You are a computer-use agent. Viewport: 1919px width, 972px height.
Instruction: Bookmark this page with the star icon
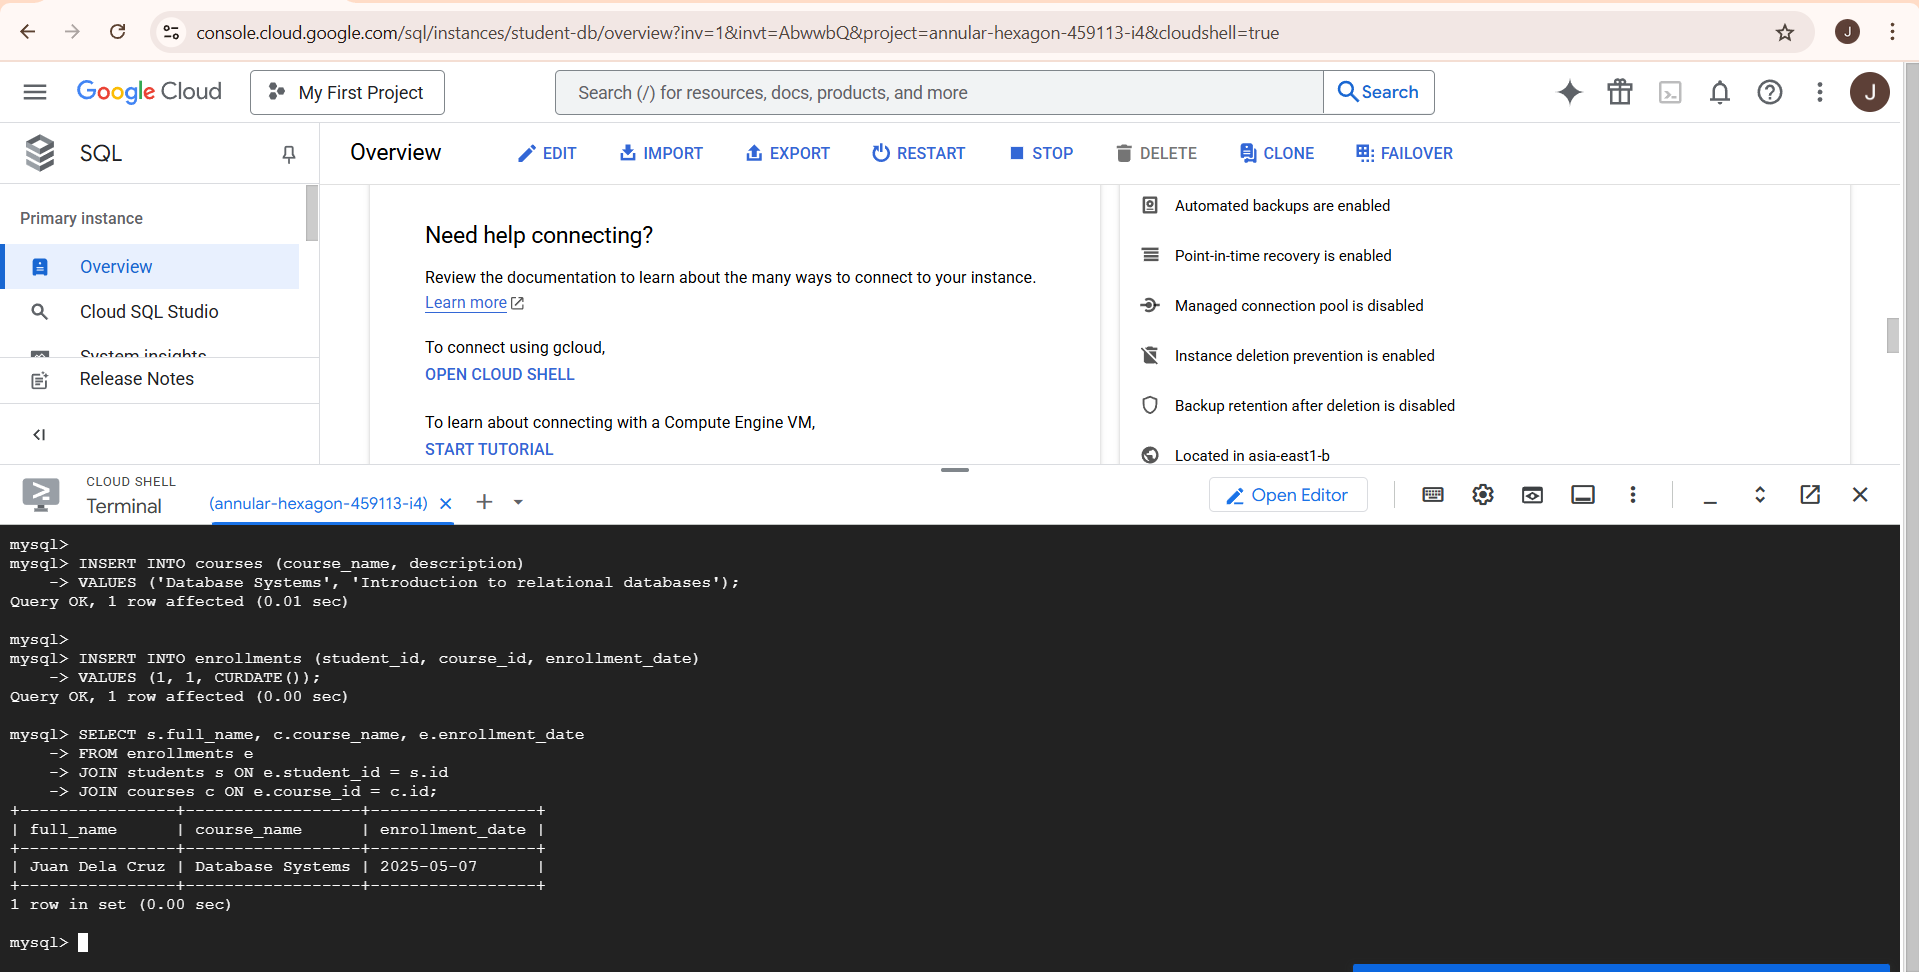(1785, 32)
